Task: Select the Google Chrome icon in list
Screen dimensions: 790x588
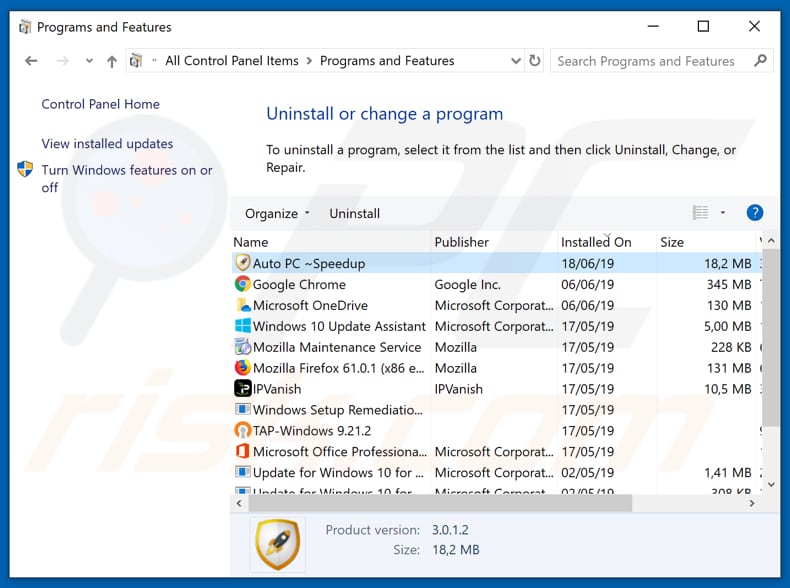Action: click(x=242, y=284)
